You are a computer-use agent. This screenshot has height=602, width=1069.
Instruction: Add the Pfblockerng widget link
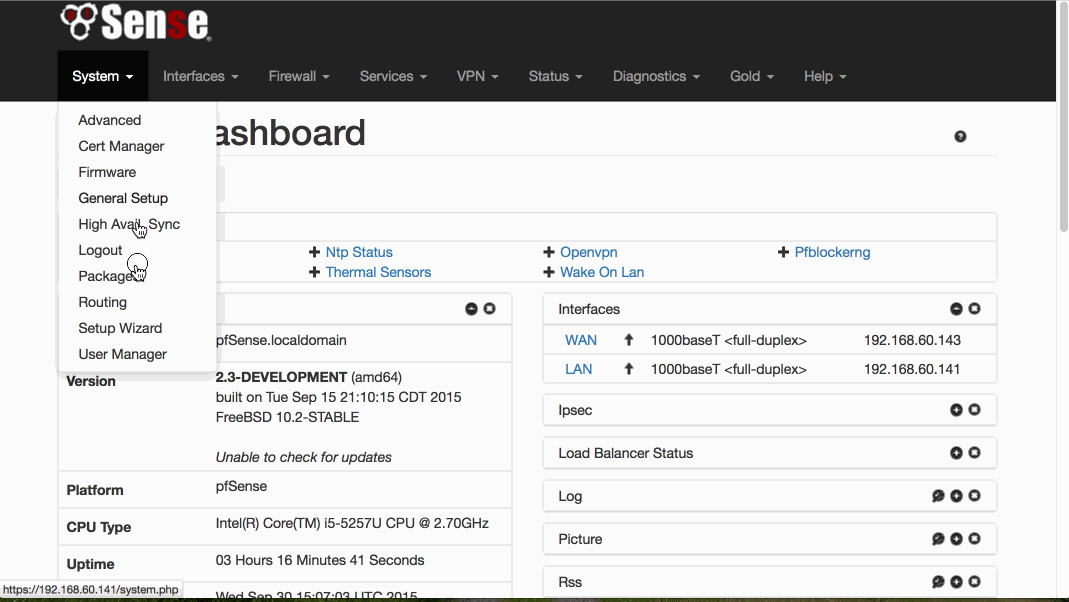tap(832, 252)
